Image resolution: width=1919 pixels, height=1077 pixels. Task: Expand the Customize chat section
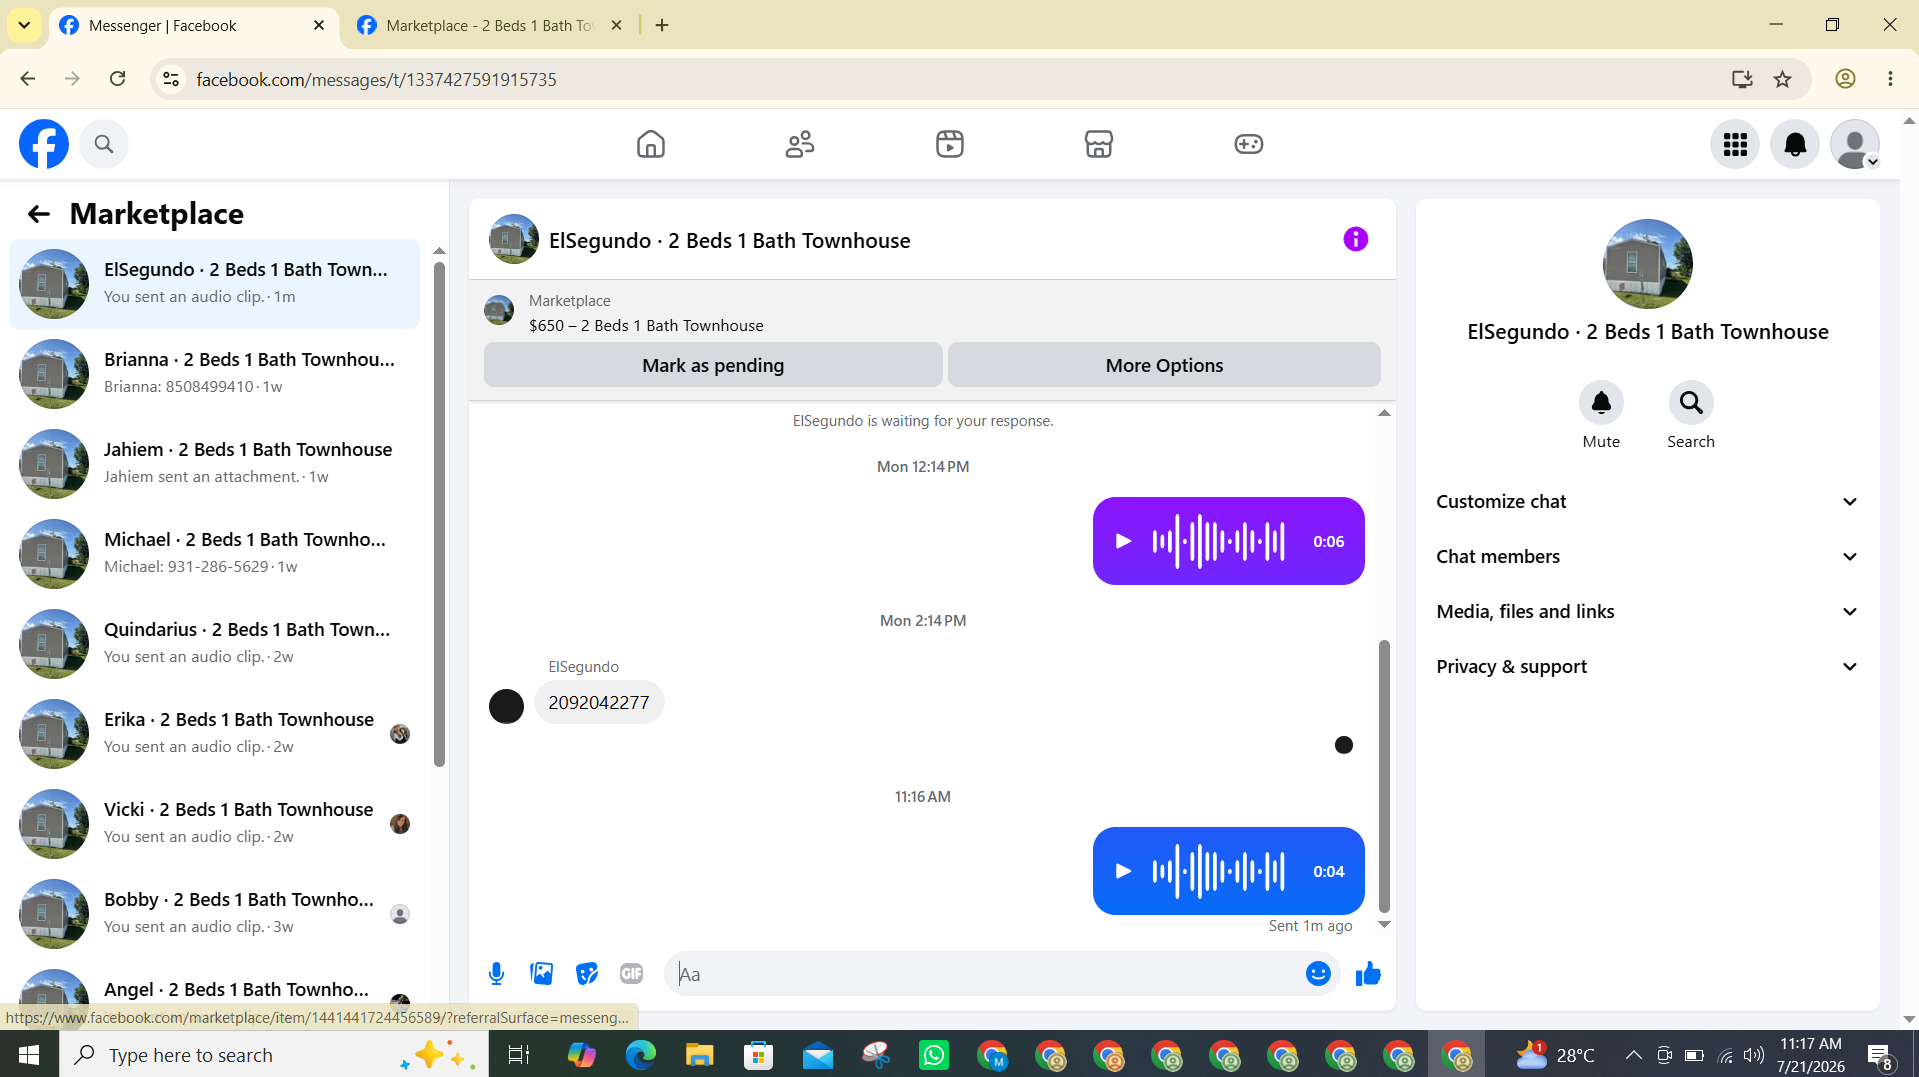[x=1647, y=502]
